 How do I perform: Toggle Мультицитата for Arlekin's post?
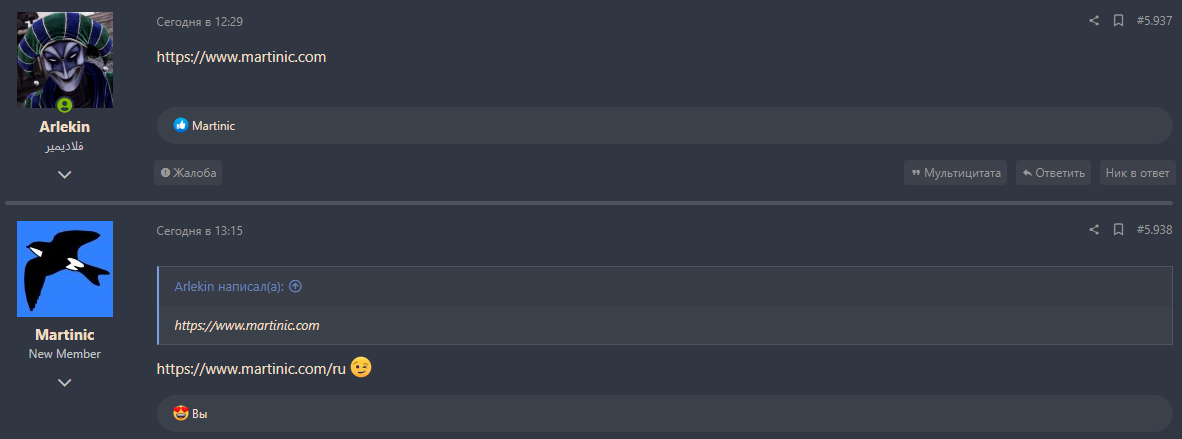pyautogui.click(x=955, y=173)
